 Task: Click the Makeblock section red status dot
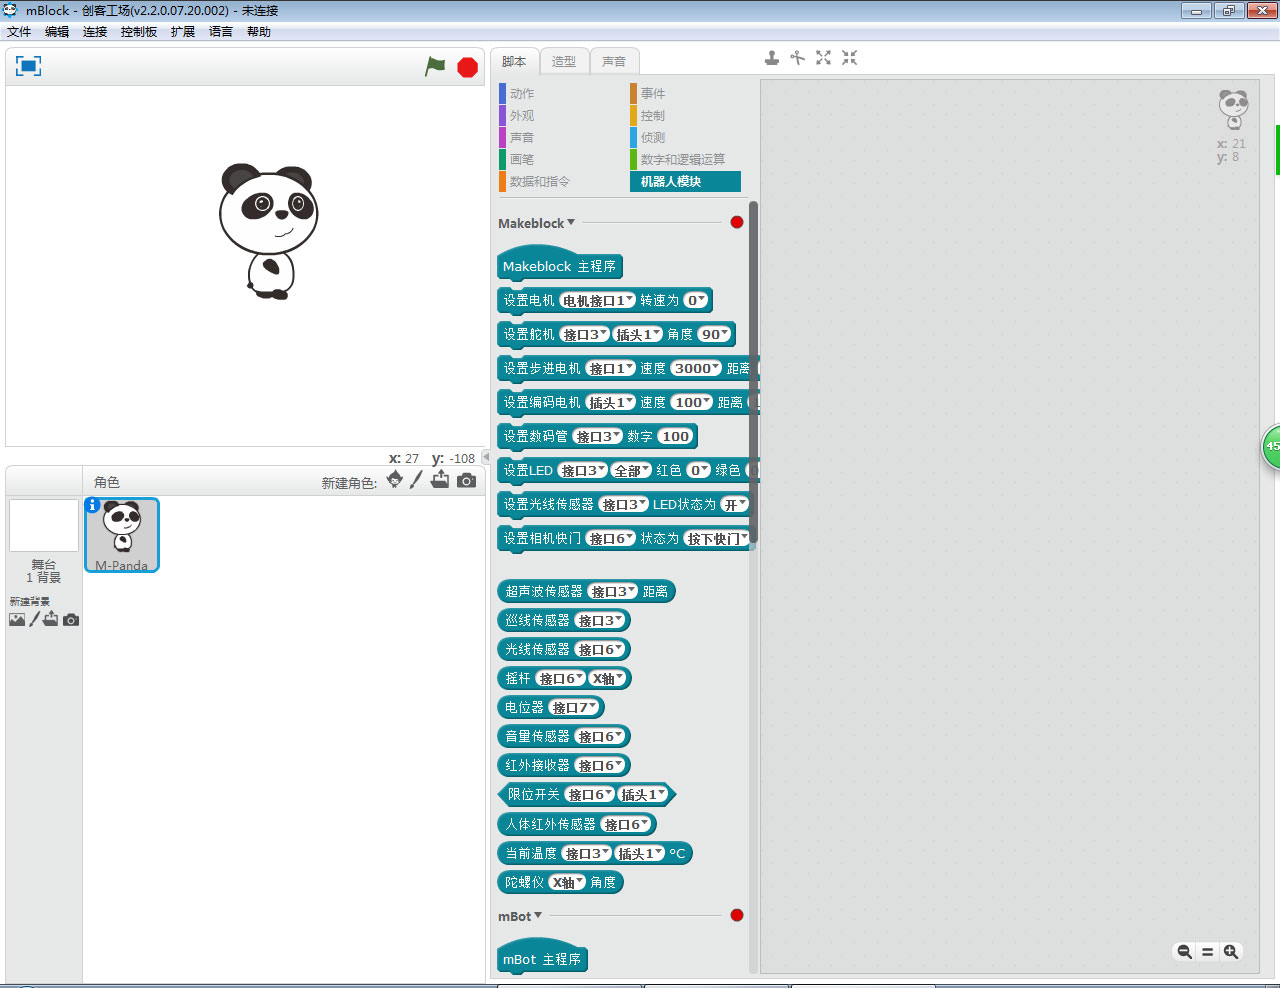[x=737, y=222]
